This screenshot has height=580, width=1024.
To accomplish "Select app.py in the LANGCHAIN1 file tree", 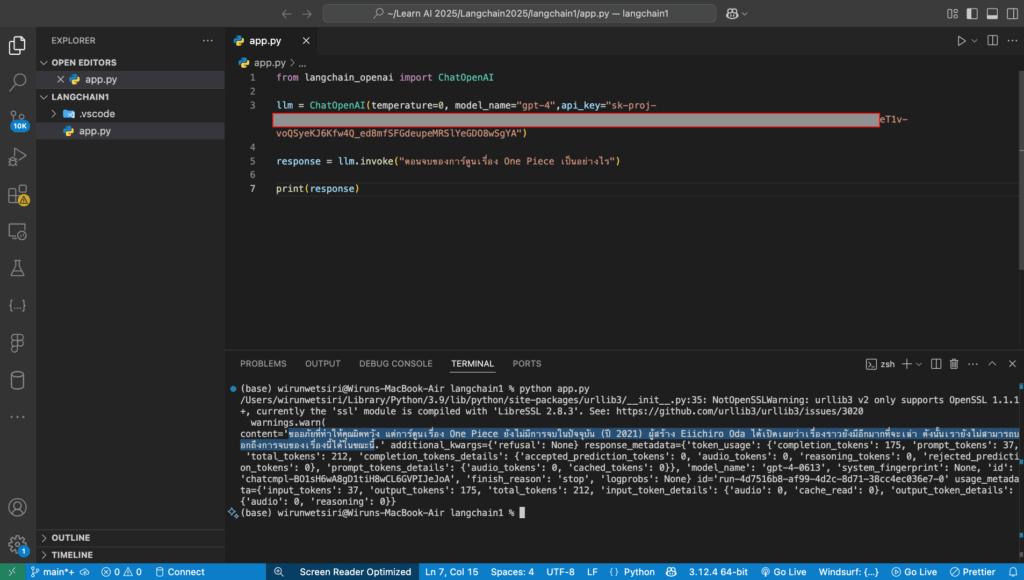I will (94, 131).
